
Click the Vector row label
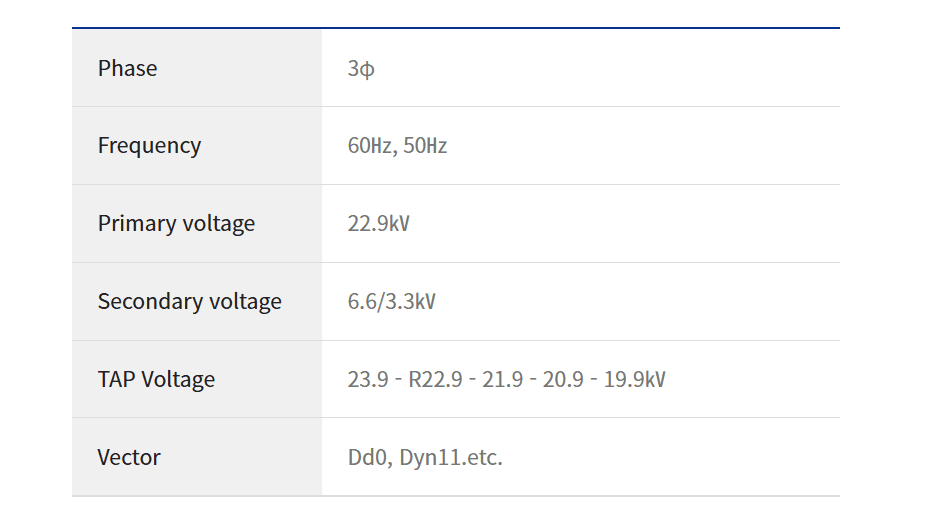point(129,457)
